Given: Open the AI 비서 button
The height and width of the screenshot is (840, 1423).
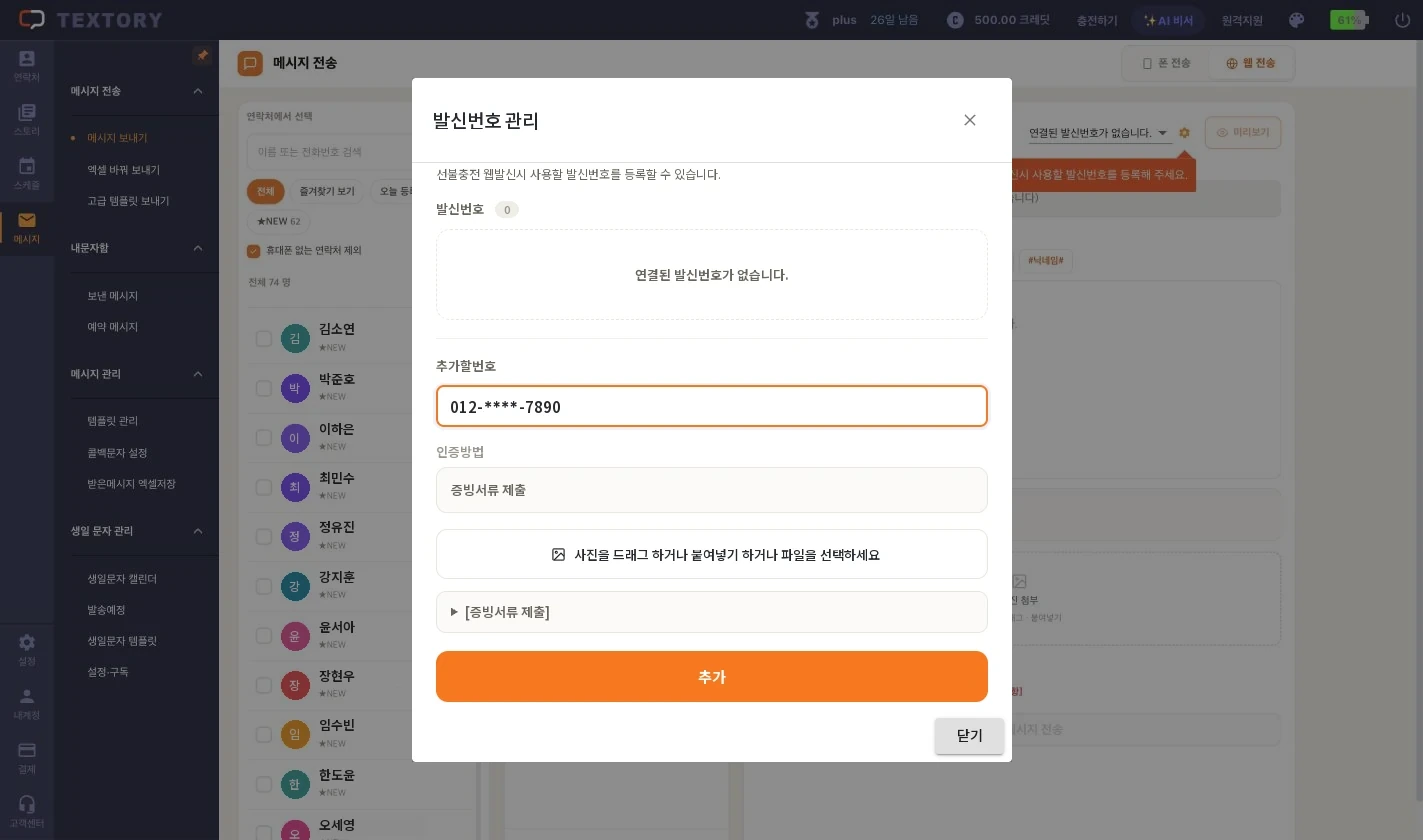Looking at the screenshot, I should 1168,20.
